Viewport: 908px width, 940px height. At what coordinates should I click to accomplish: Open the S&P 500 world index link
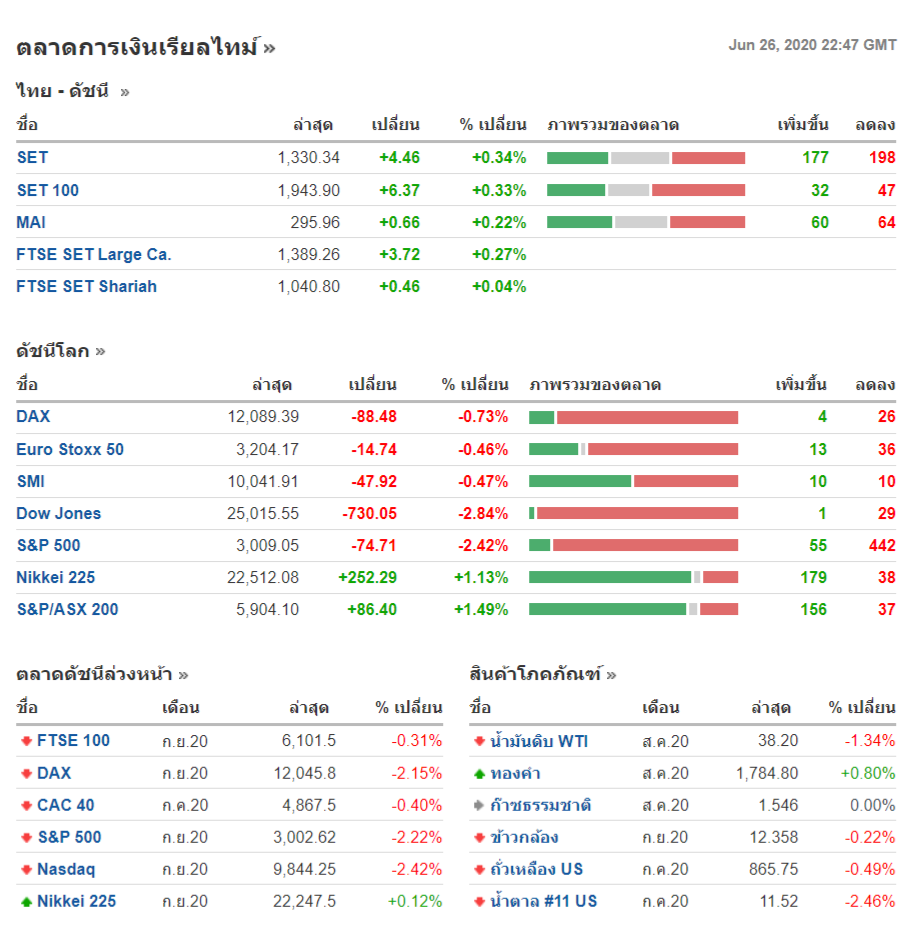point(49,546)
